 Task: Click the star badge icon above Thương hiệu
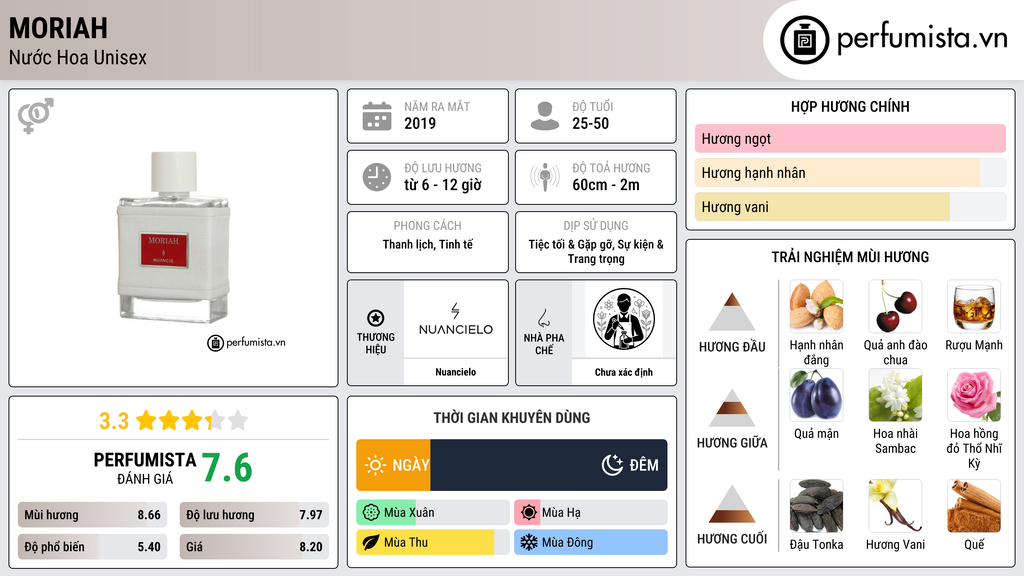coord(376,318)
